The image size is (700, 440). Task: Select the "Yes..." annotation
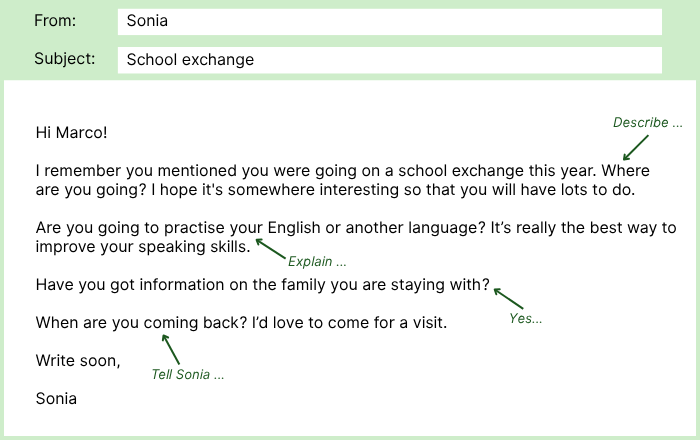(x=525, y=319)
